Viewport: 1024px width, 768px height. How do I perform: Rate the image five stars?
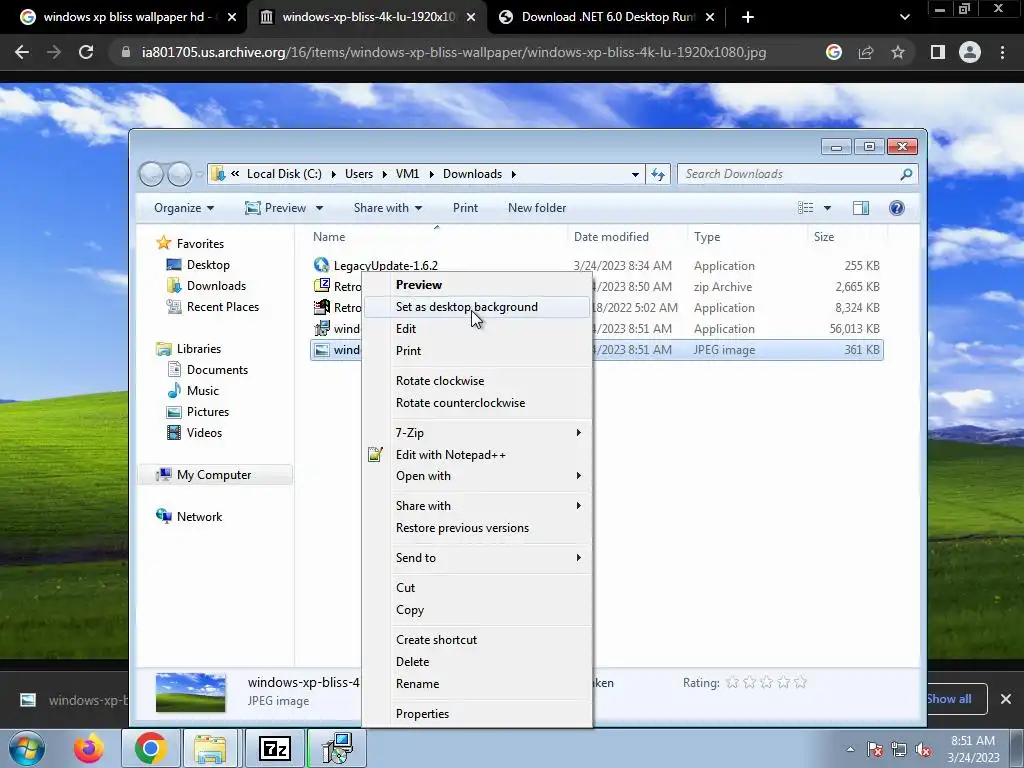coord(801,682)
